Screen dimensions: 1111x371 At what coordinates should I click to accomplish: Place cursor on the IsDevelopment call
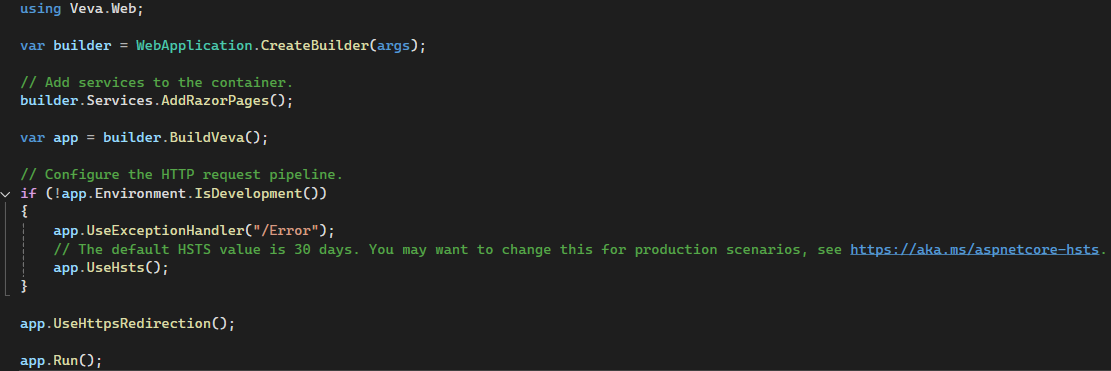[248, 193]
